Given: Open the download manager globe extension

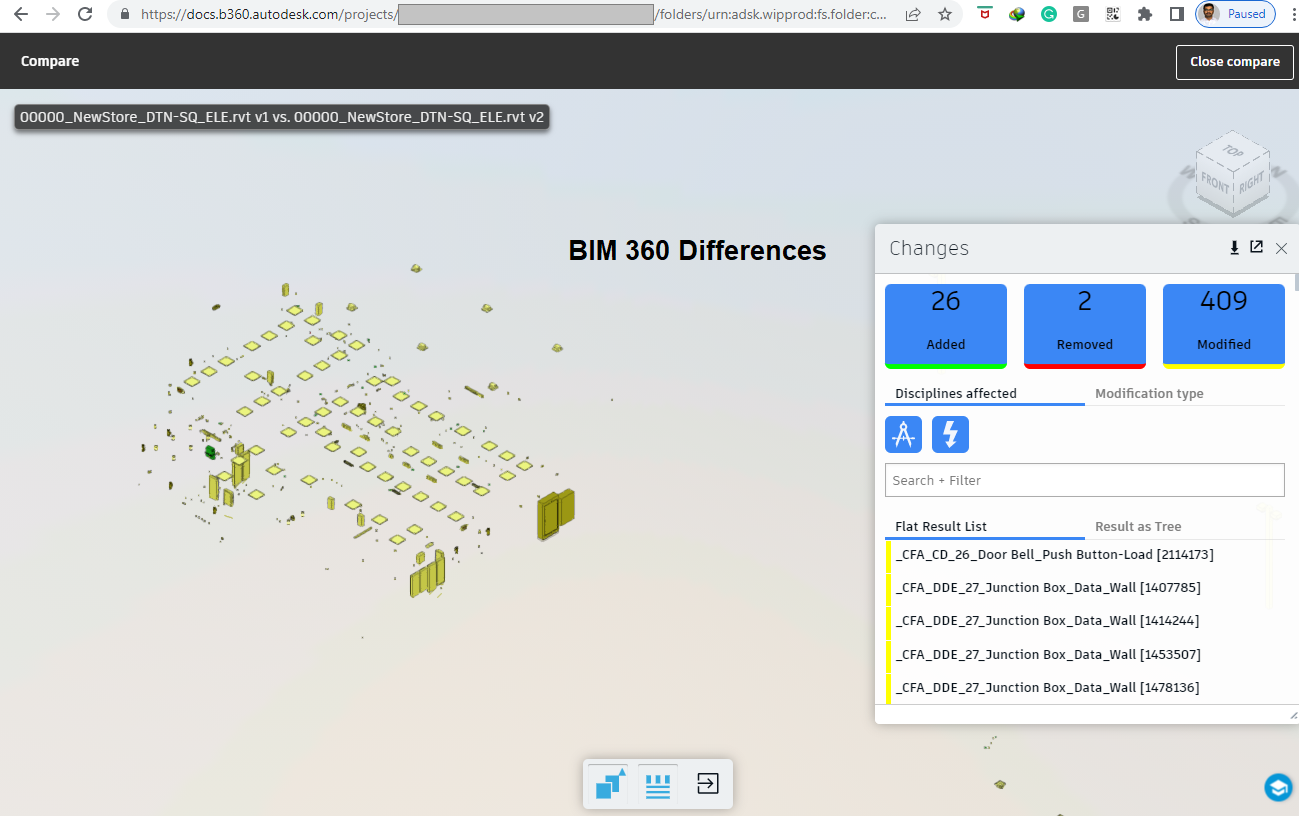Looking at the screenshot, I should tap(1017, 15).
